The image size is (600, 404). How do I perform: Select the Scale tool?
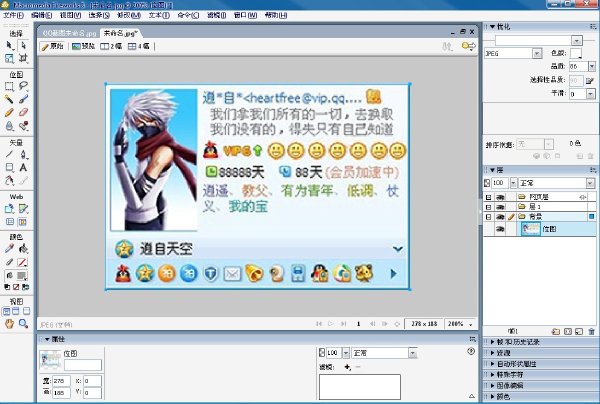[x=10, y=59]
